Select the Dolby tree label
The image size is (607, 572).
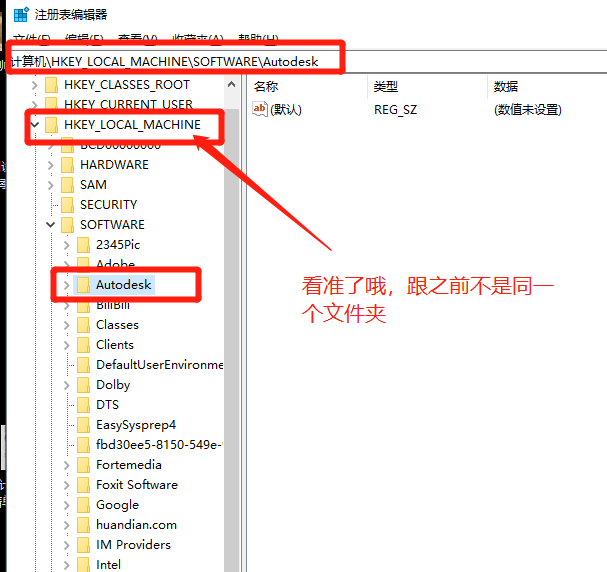tap(113, 385)
